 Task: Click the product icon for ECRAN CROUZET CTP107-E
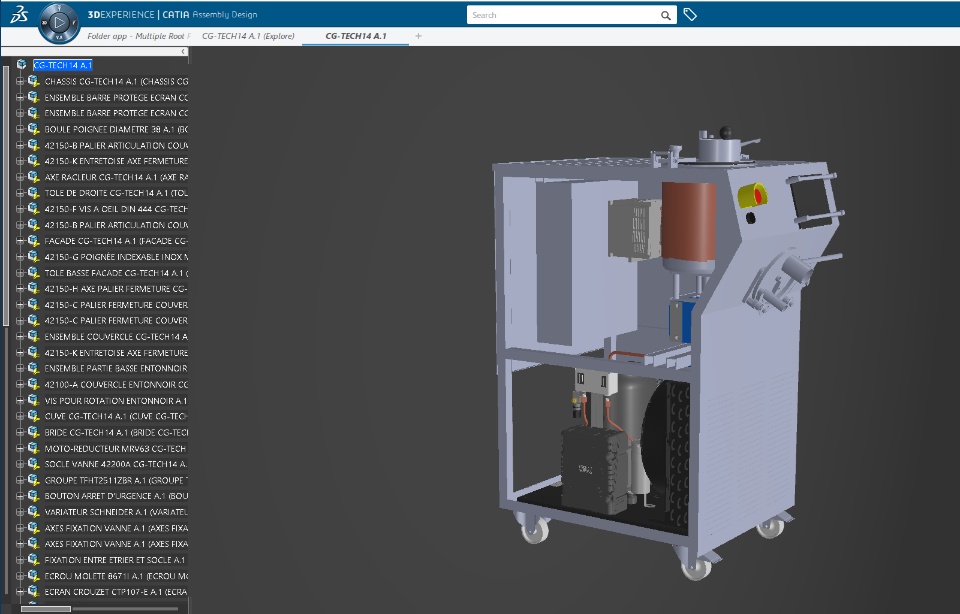[x=34, y=591]
